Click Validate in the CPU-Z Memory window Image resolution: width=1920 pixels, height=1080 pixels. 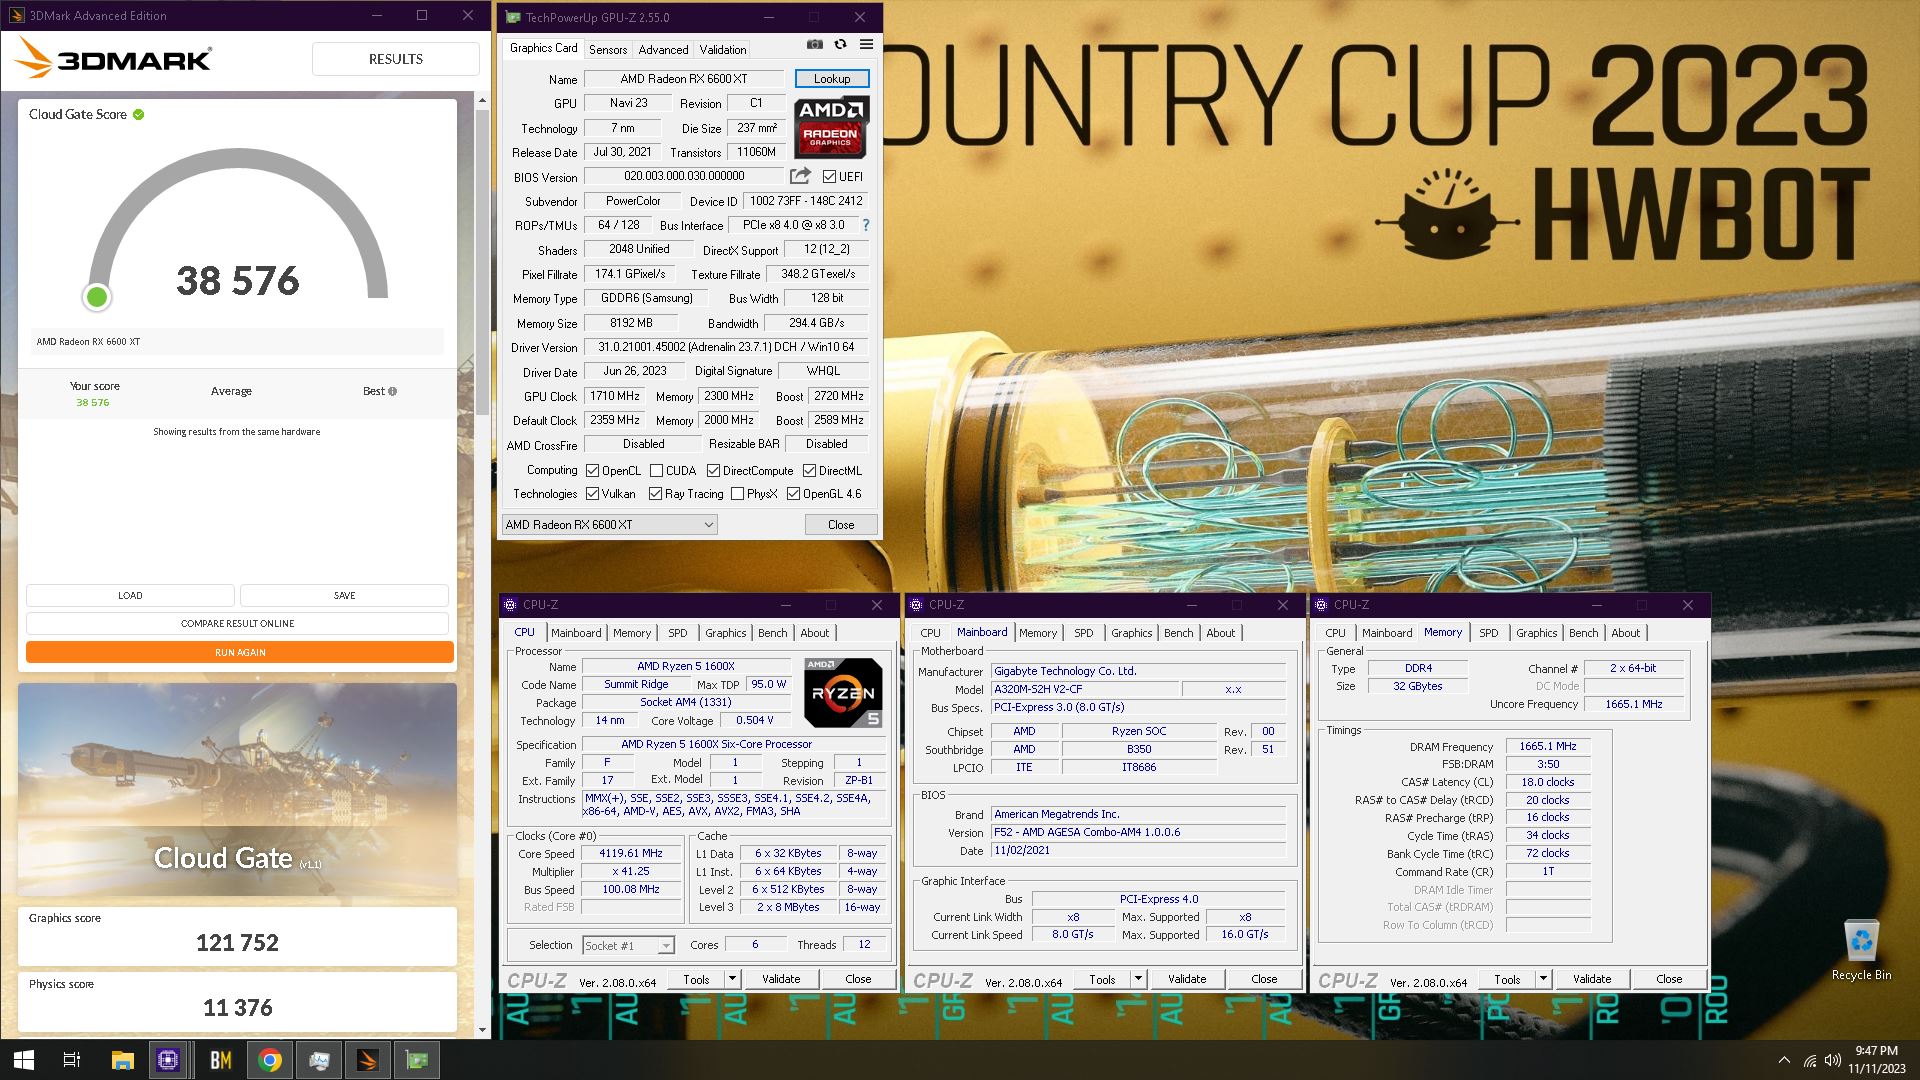tap(1591, 979)
